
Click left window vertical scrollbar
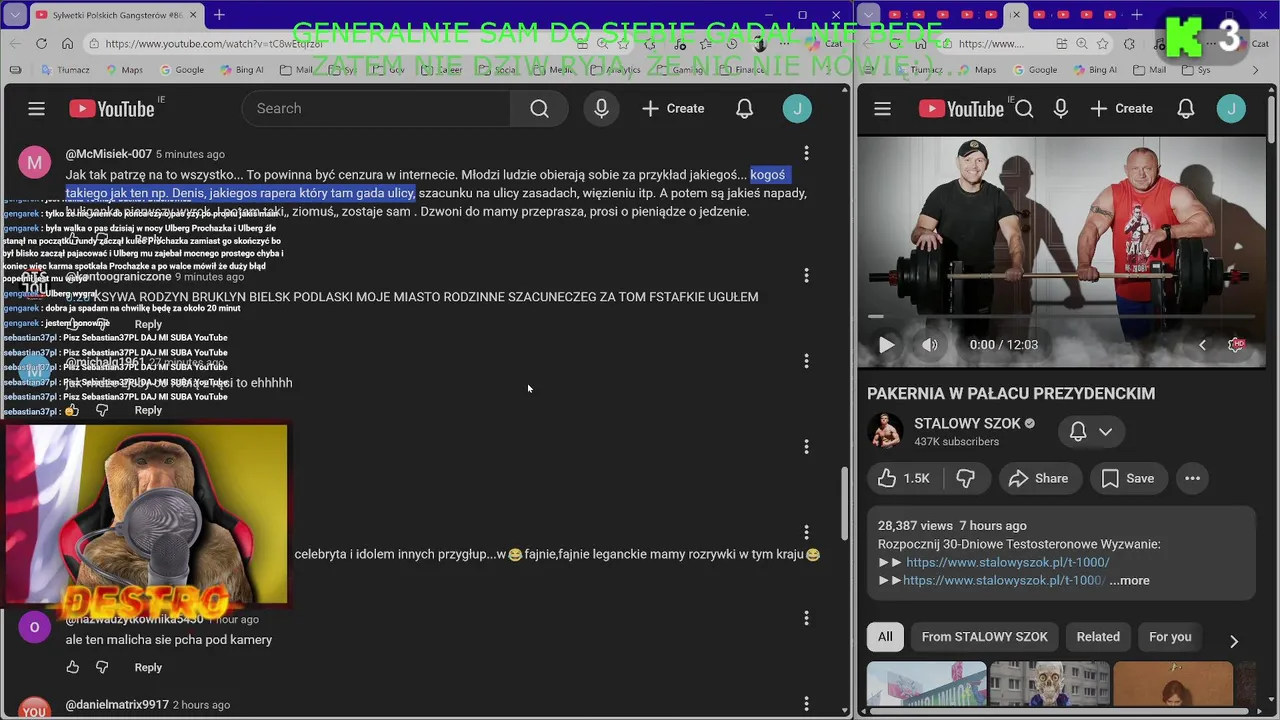[846, 504]
